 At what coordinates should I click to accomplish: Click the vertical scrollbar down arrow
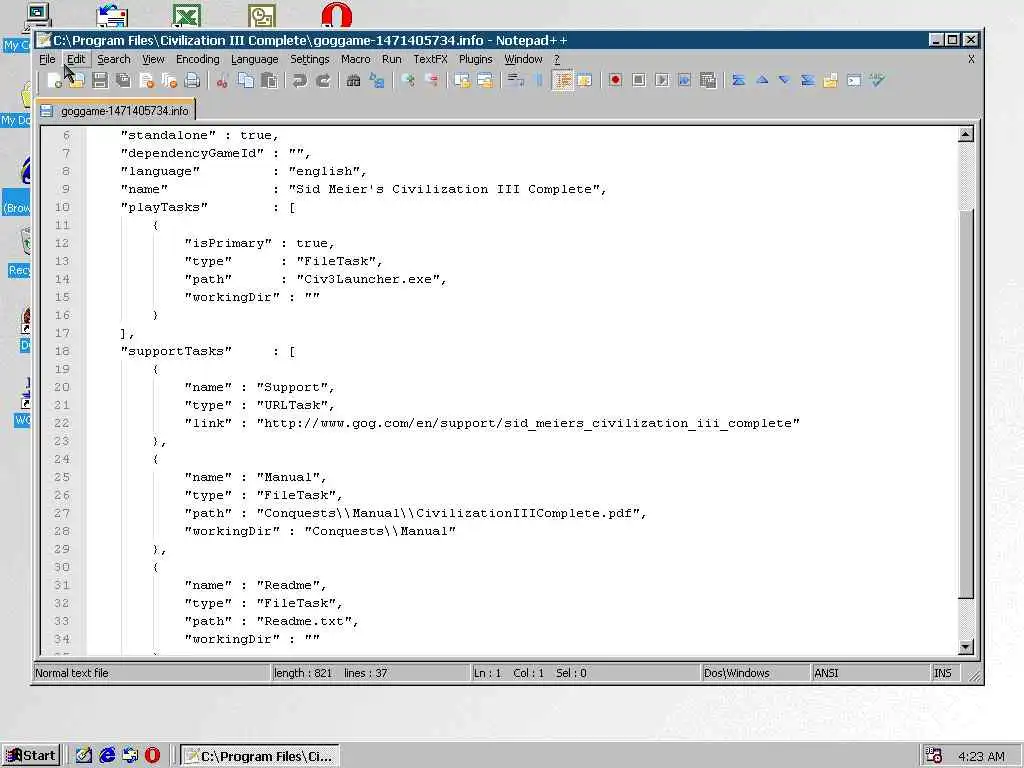coord(966,647)
